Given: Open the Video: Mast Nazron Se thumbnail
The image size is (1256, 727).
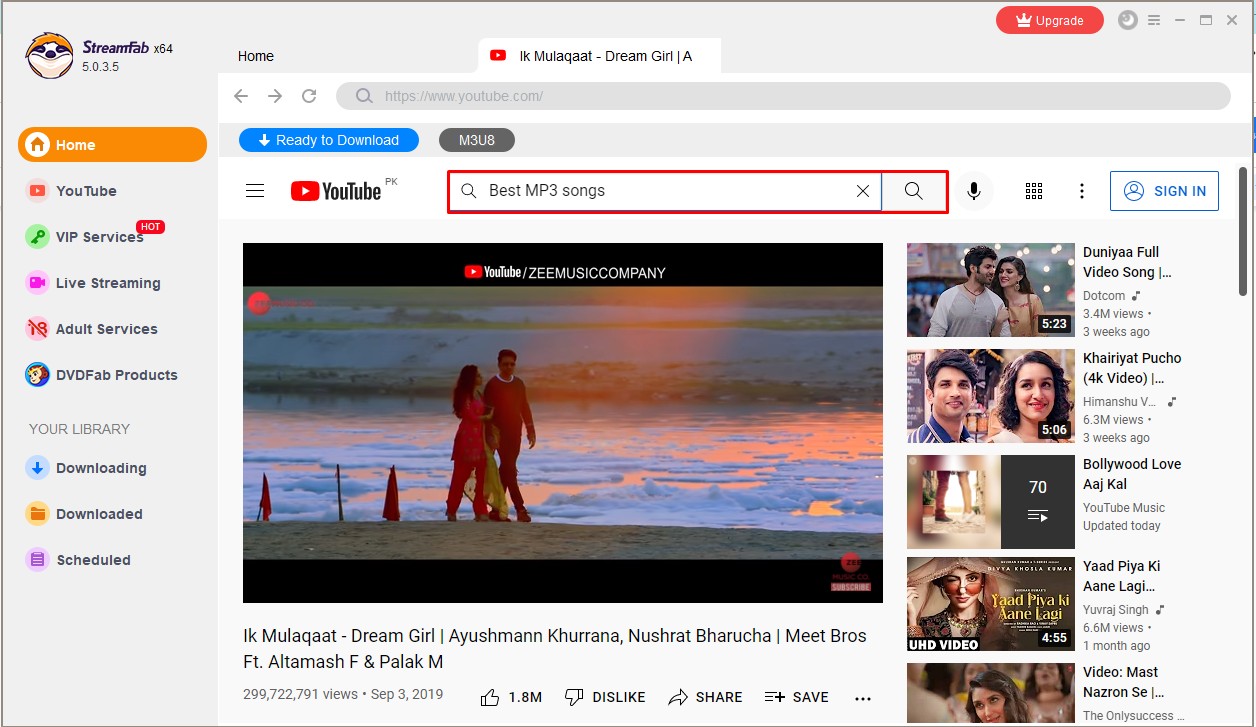Looking at the screenshot, I should [x=991, y=693].
